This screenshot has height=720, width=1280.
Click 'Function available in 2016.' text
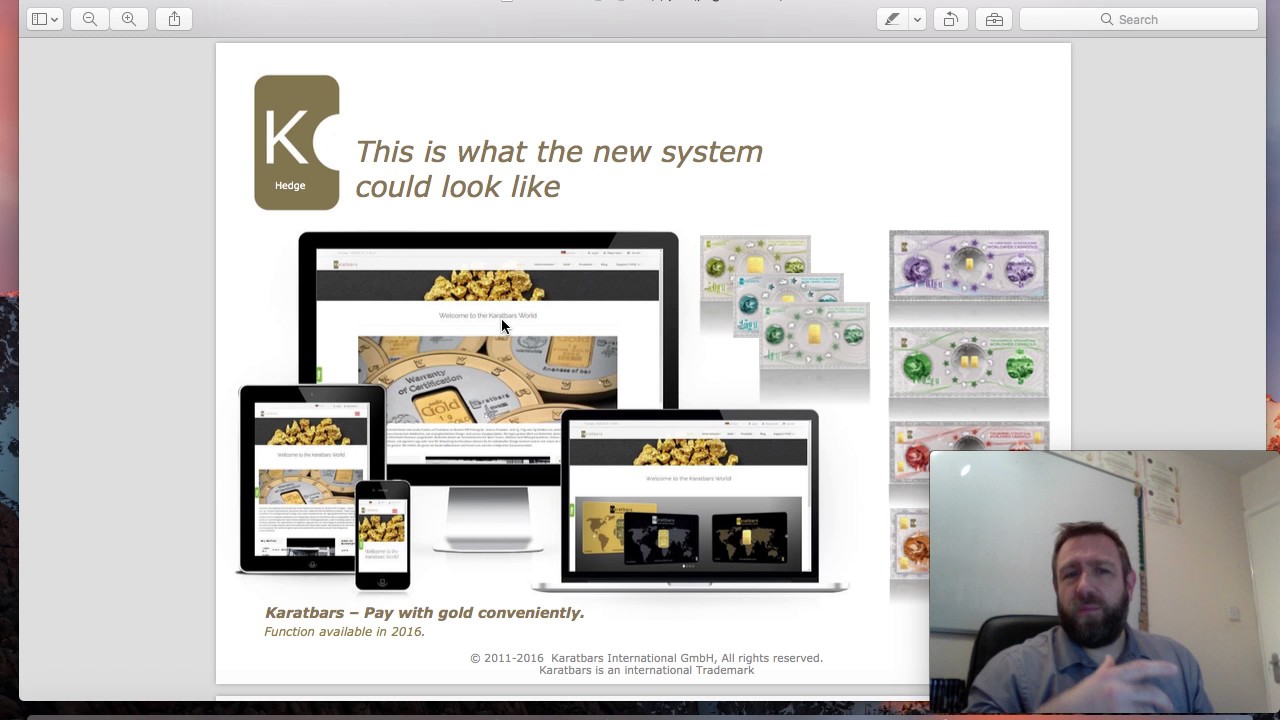(x=344, y=632)
